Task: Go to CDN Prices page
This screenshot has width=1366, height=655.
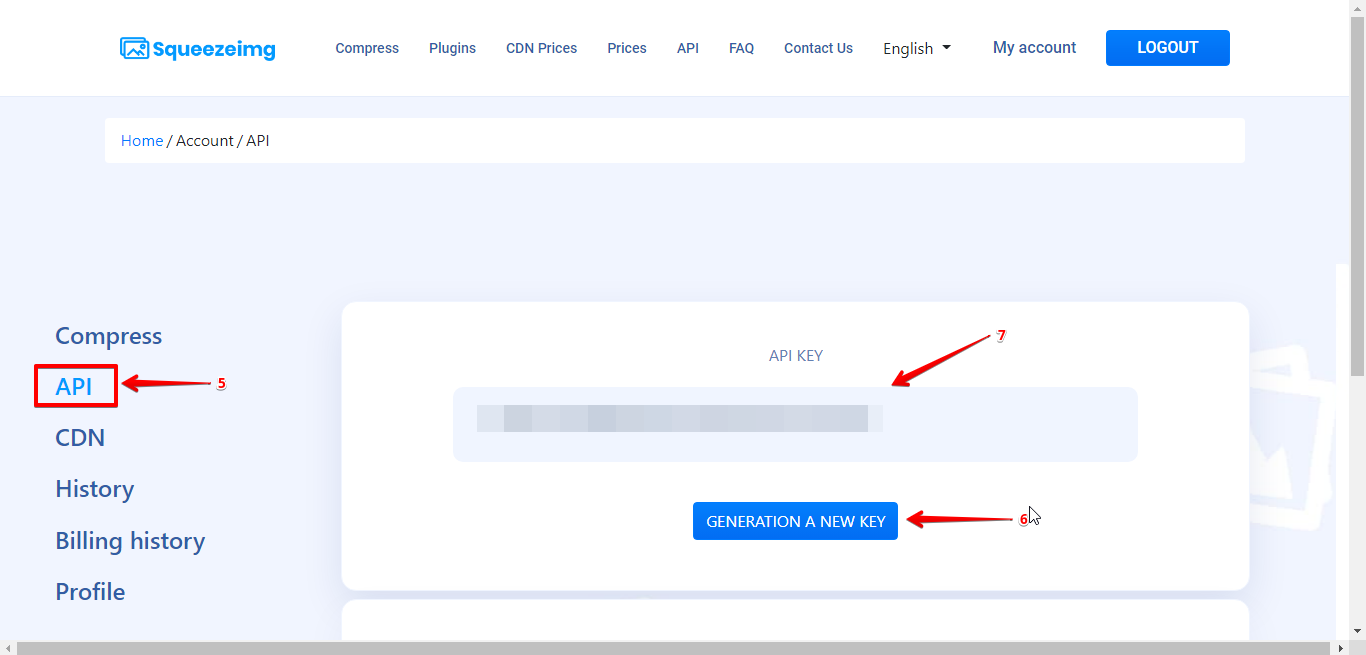Action: (x=541, y=48)
